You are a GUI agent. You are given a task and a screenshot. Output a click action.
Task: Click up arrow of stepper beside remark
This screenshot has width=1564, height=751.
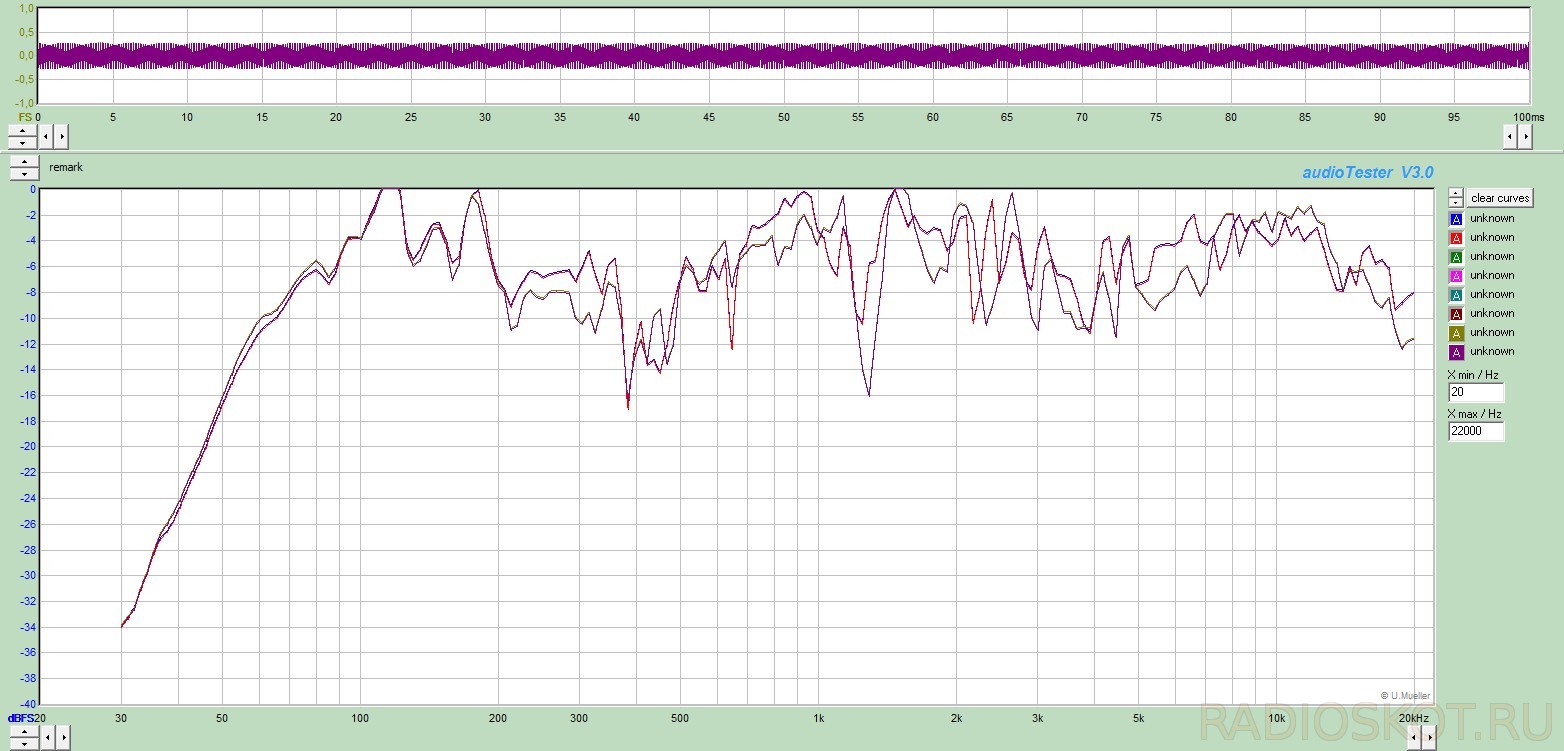pyautogui.click(x=24, y=161)
